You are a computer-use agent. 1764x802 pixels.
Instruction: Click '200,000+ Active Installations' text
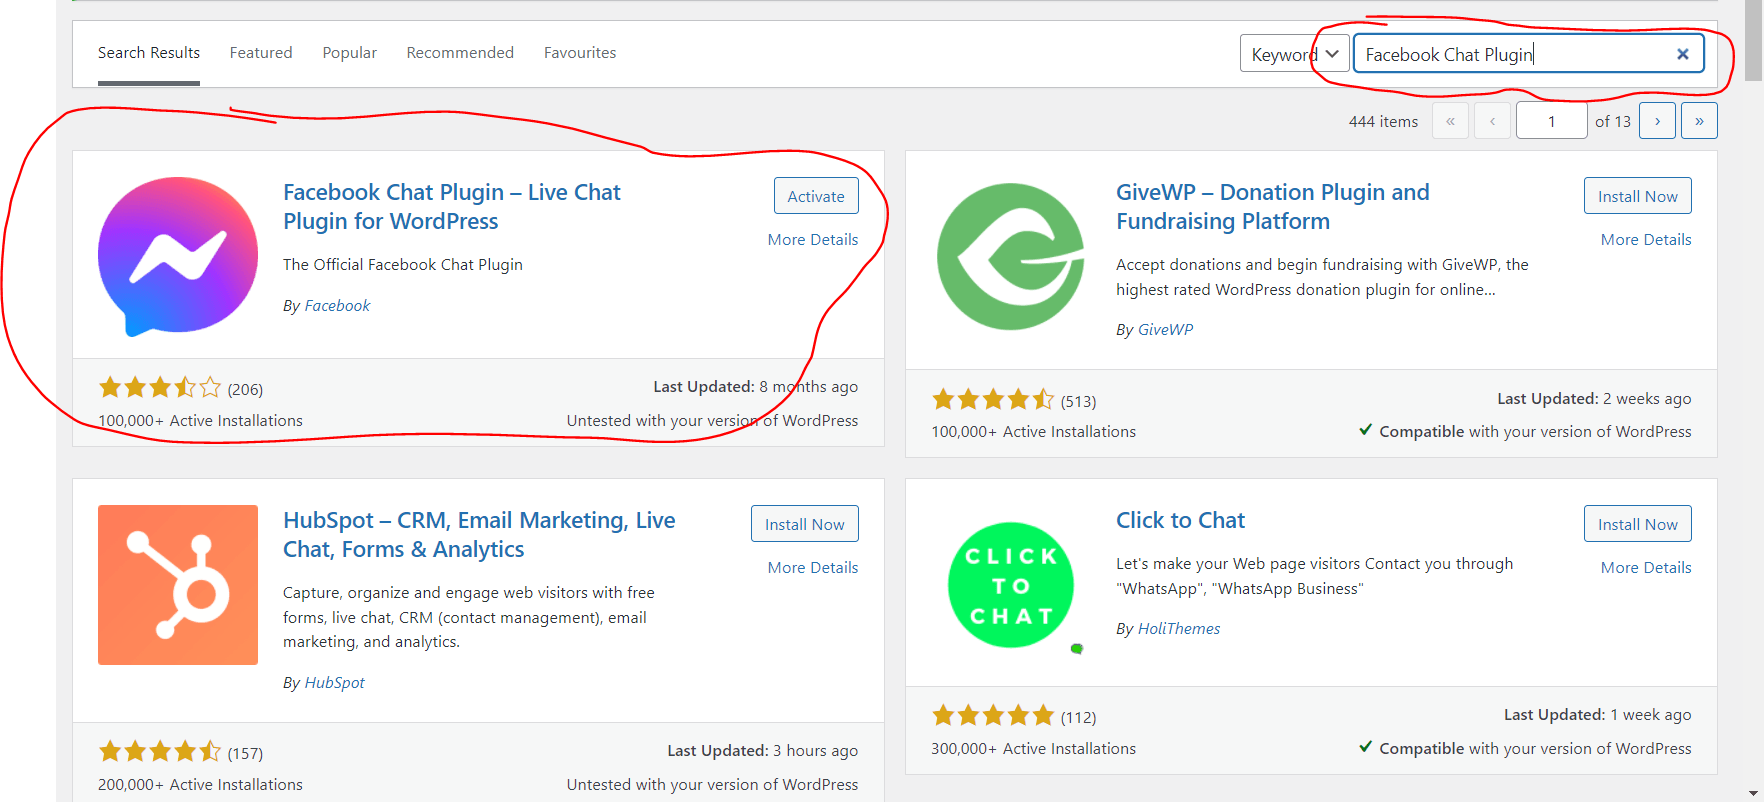(200, 785)
